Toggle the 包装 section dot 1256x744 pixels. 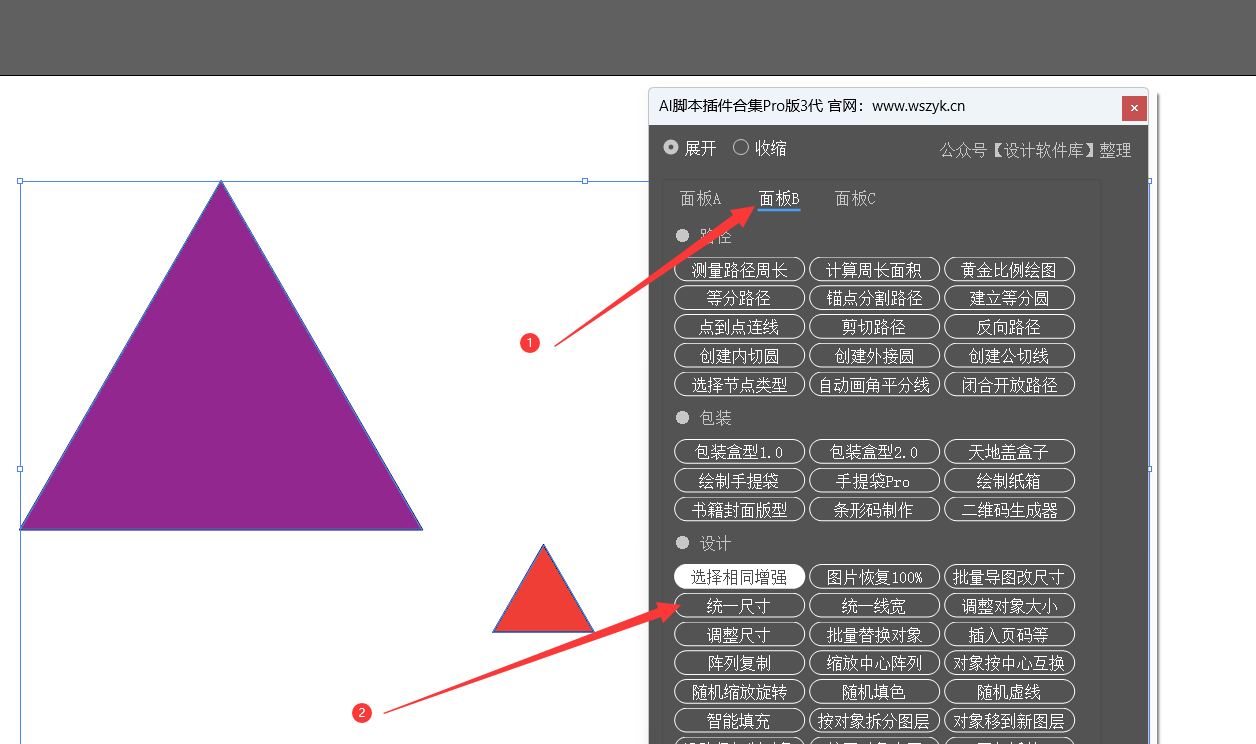[683, 417]
